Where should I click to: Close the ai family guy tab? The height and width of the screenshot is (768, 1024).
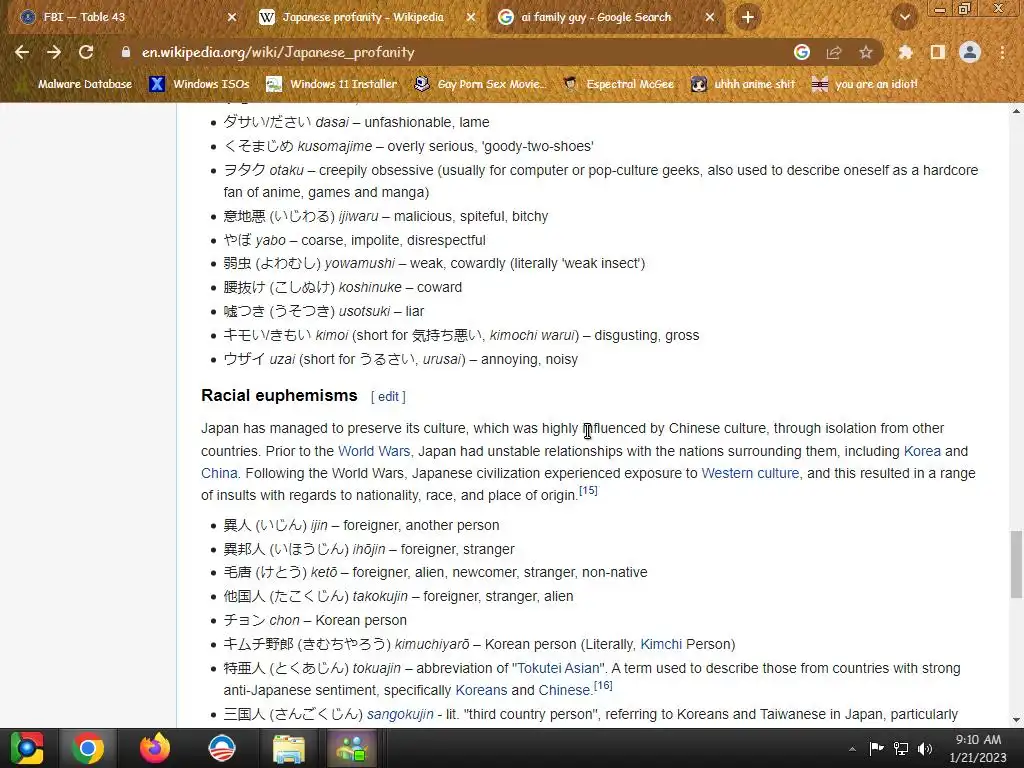(710, 18)
